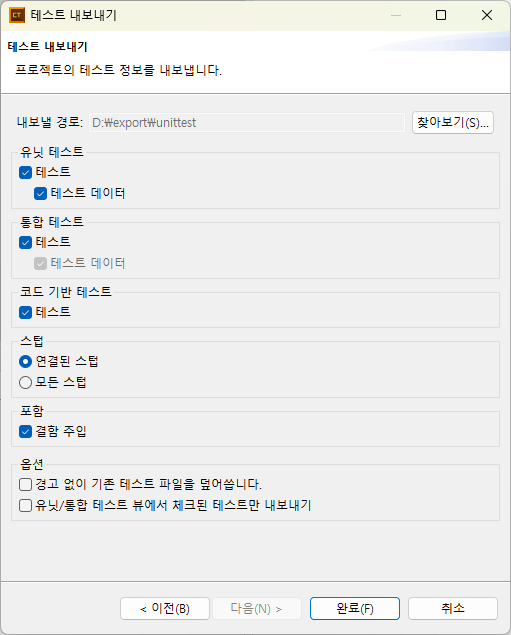
Task: Close the 테스트 내보내기 dialog
Action: point(487,15)
